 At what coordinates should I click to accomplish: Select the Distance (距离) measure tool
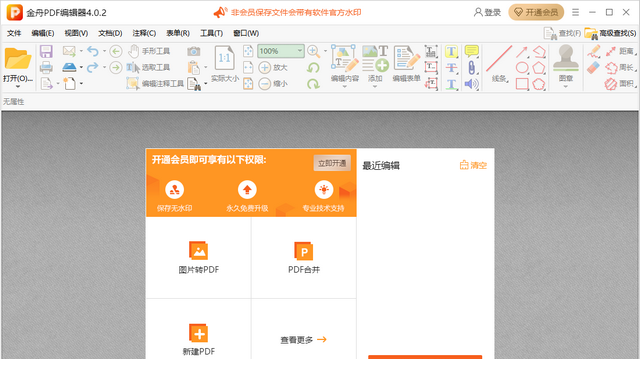click(x=620, y=51)
